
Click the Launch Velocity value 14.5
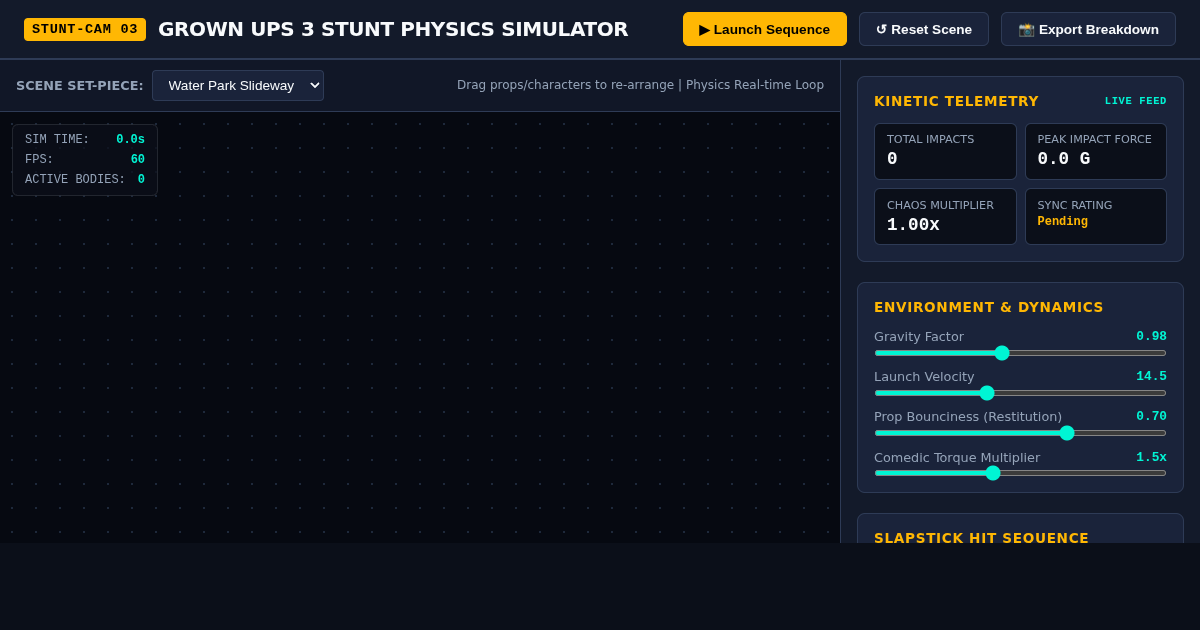pyautogui.click(x=1151, y=376)
